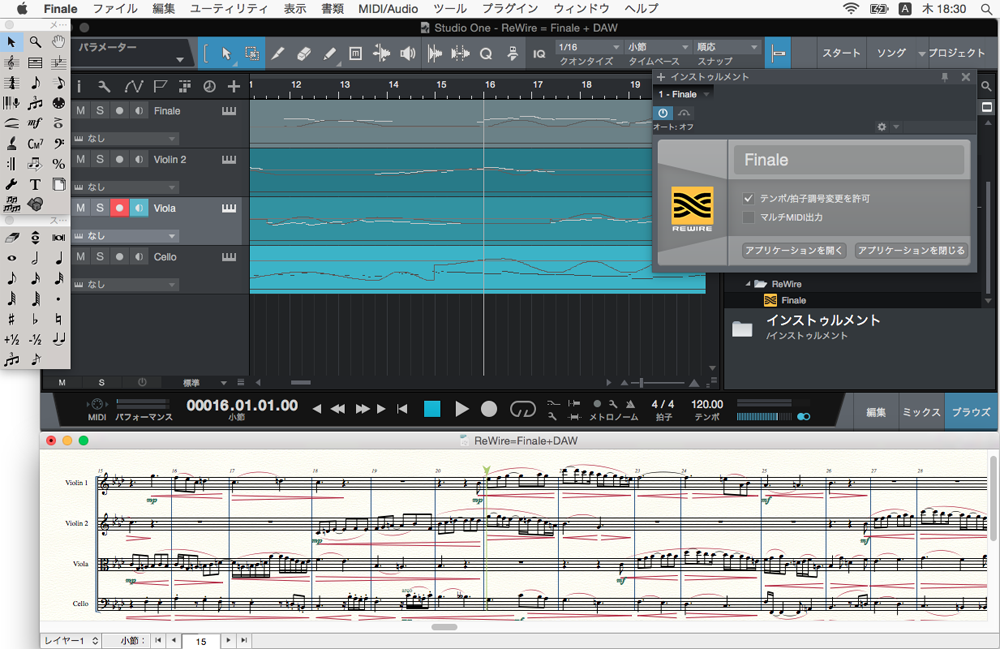
Task: Toggle monitor on the Viola track
Action: (x=139, y=208)
